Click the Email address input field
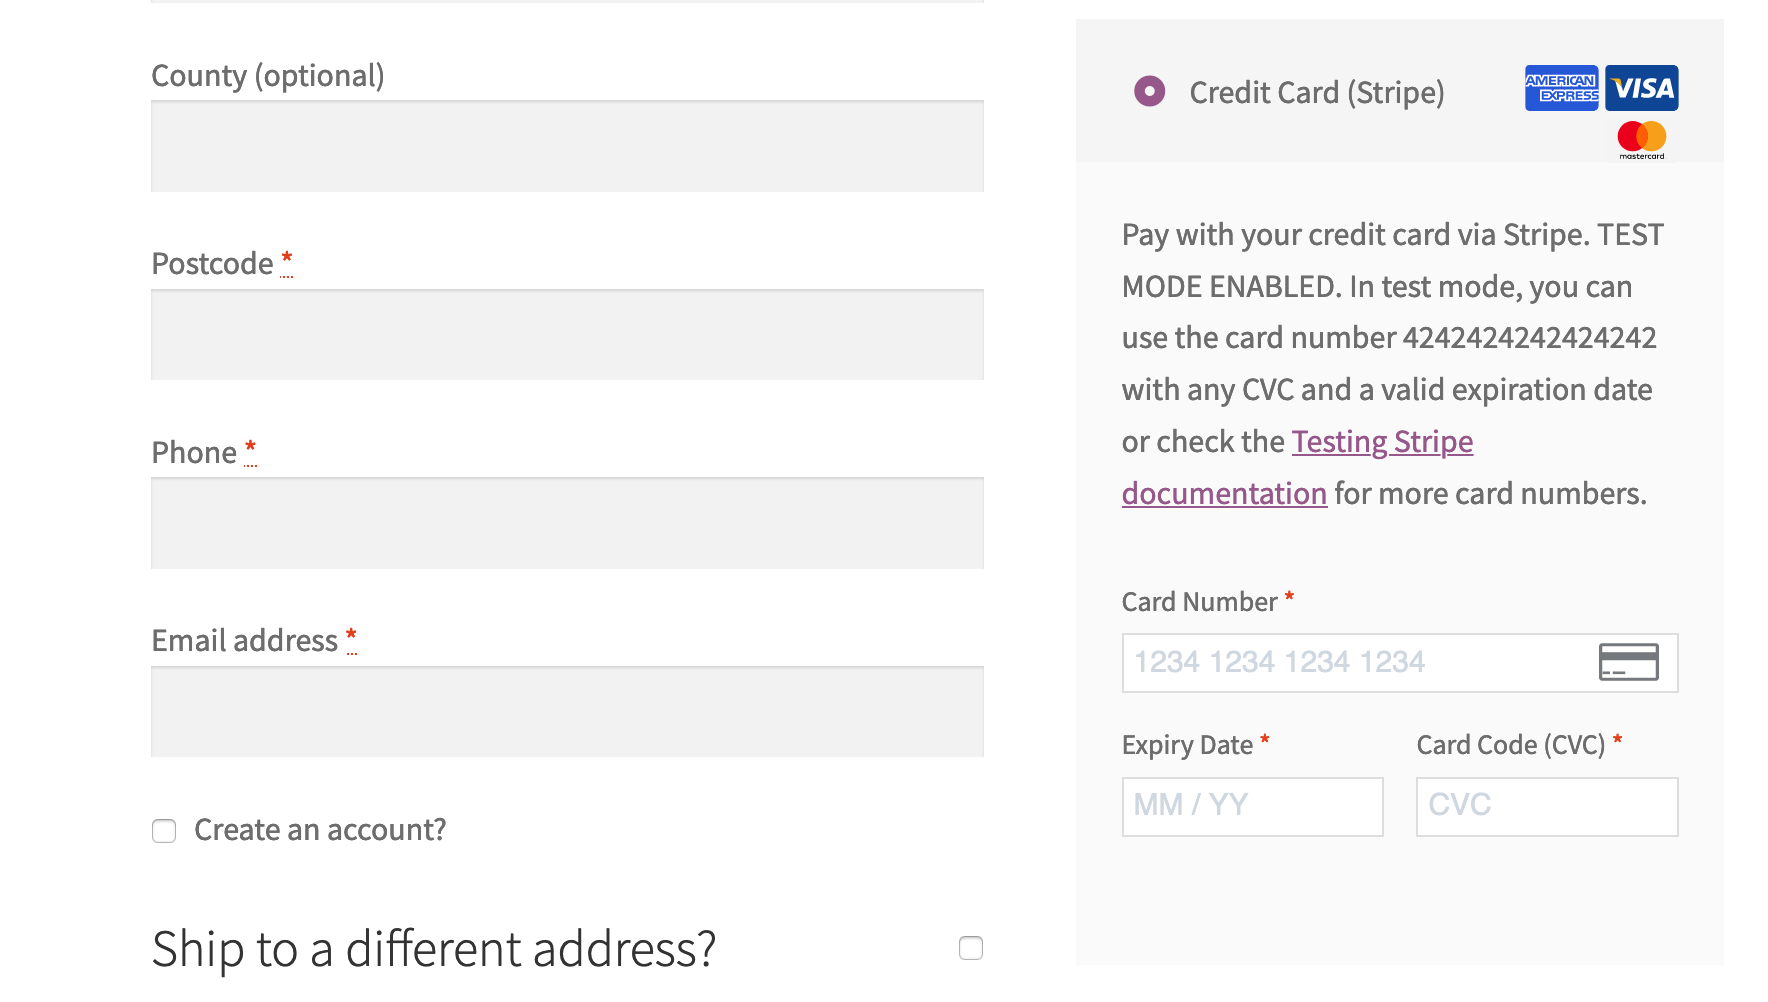1768x1002 pixels. click(x=566, y=711)
